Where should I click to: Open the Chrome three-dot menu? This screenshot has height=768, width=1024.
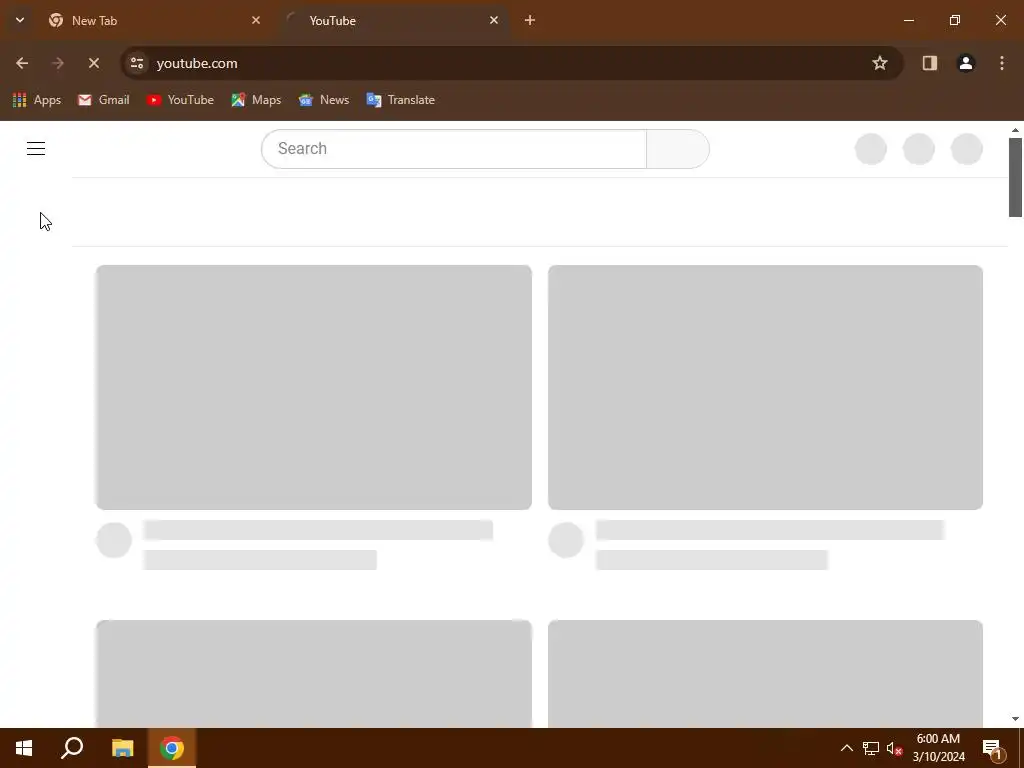click(x=1002, y=63)
